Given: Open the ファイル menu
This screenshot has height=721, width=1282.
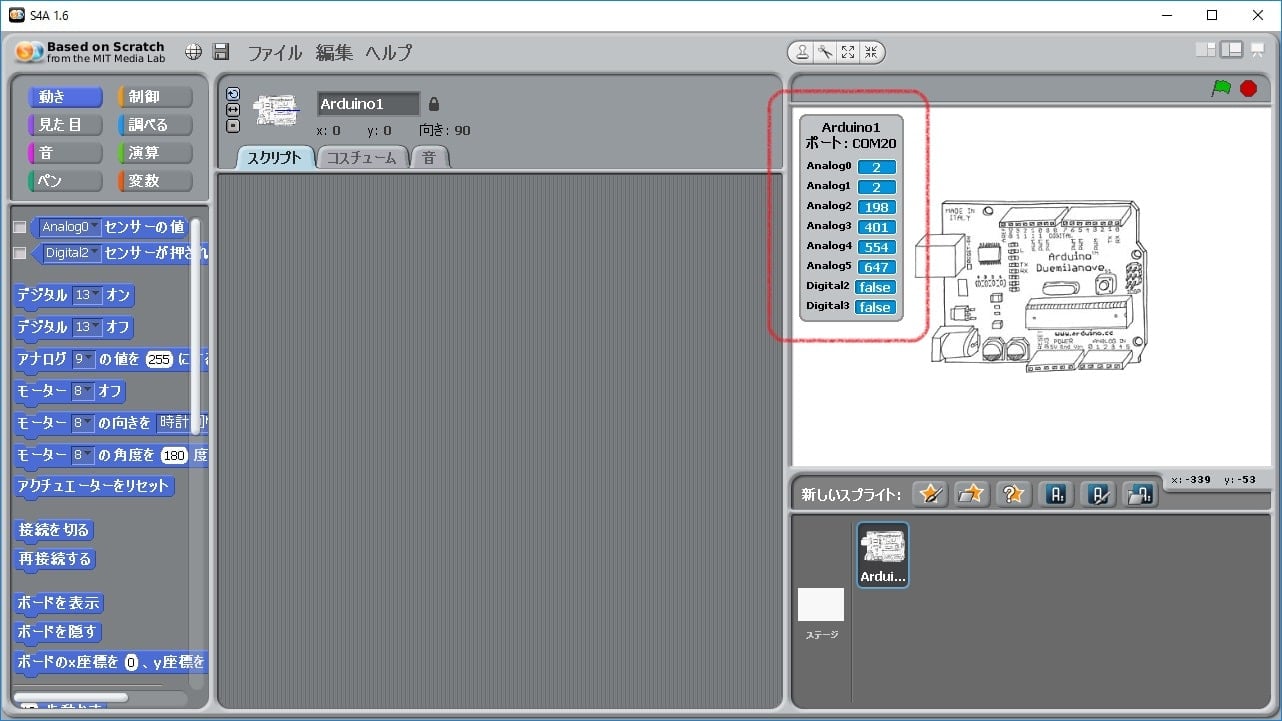Looking at the screenshot, I should pyautogui.click(x=274, y=53).
